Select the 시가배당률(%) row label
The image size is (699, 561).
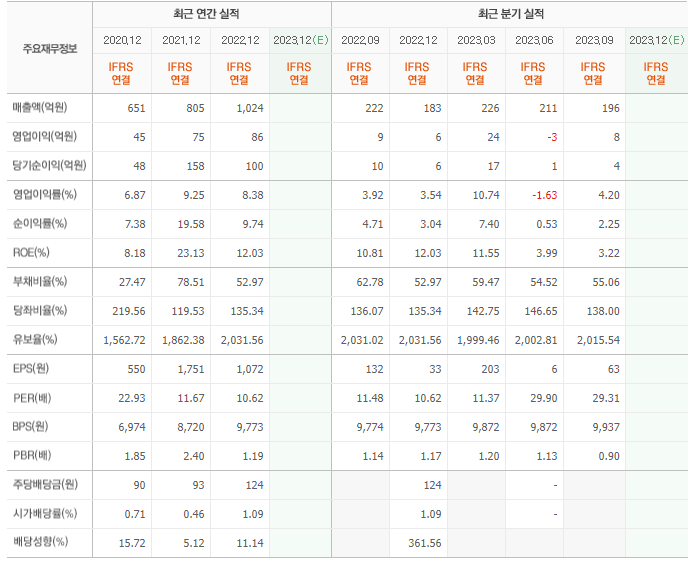pyautogui.click(x=45, y=514)
